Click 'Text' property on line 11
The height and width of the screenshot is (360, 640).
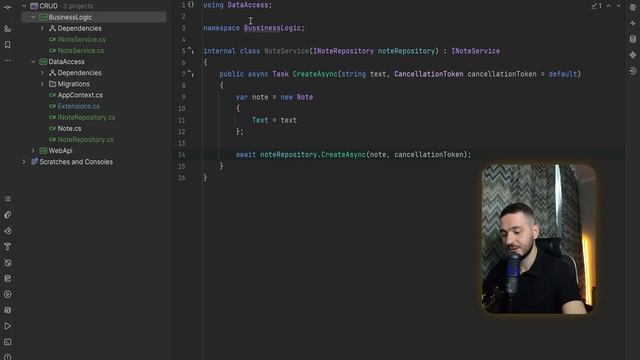(260, 120)
